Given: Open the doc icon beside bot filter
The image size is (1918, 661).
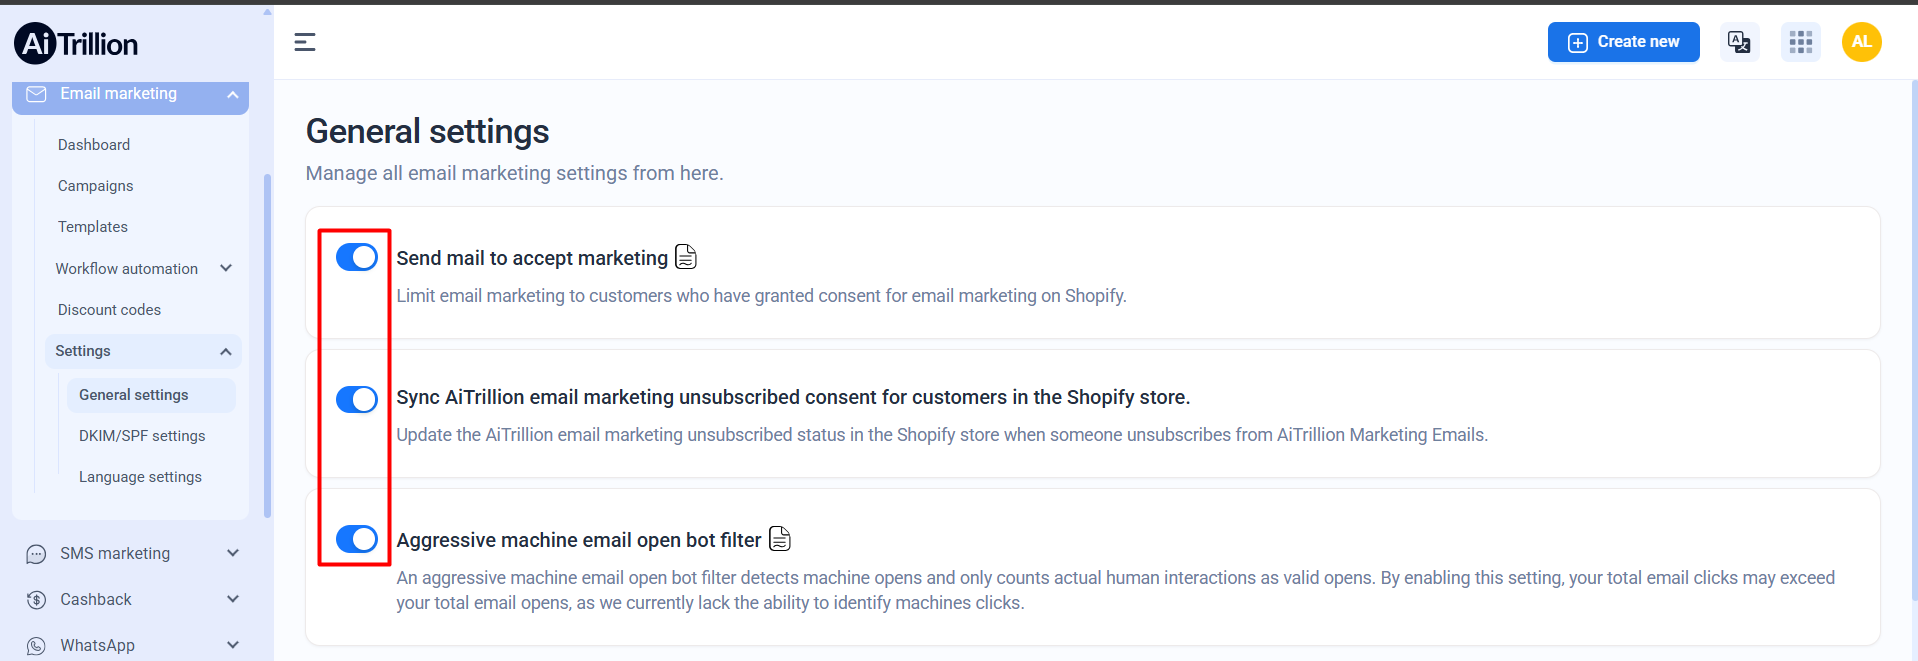Looking at the screenshot, I should tap(780, 539).
